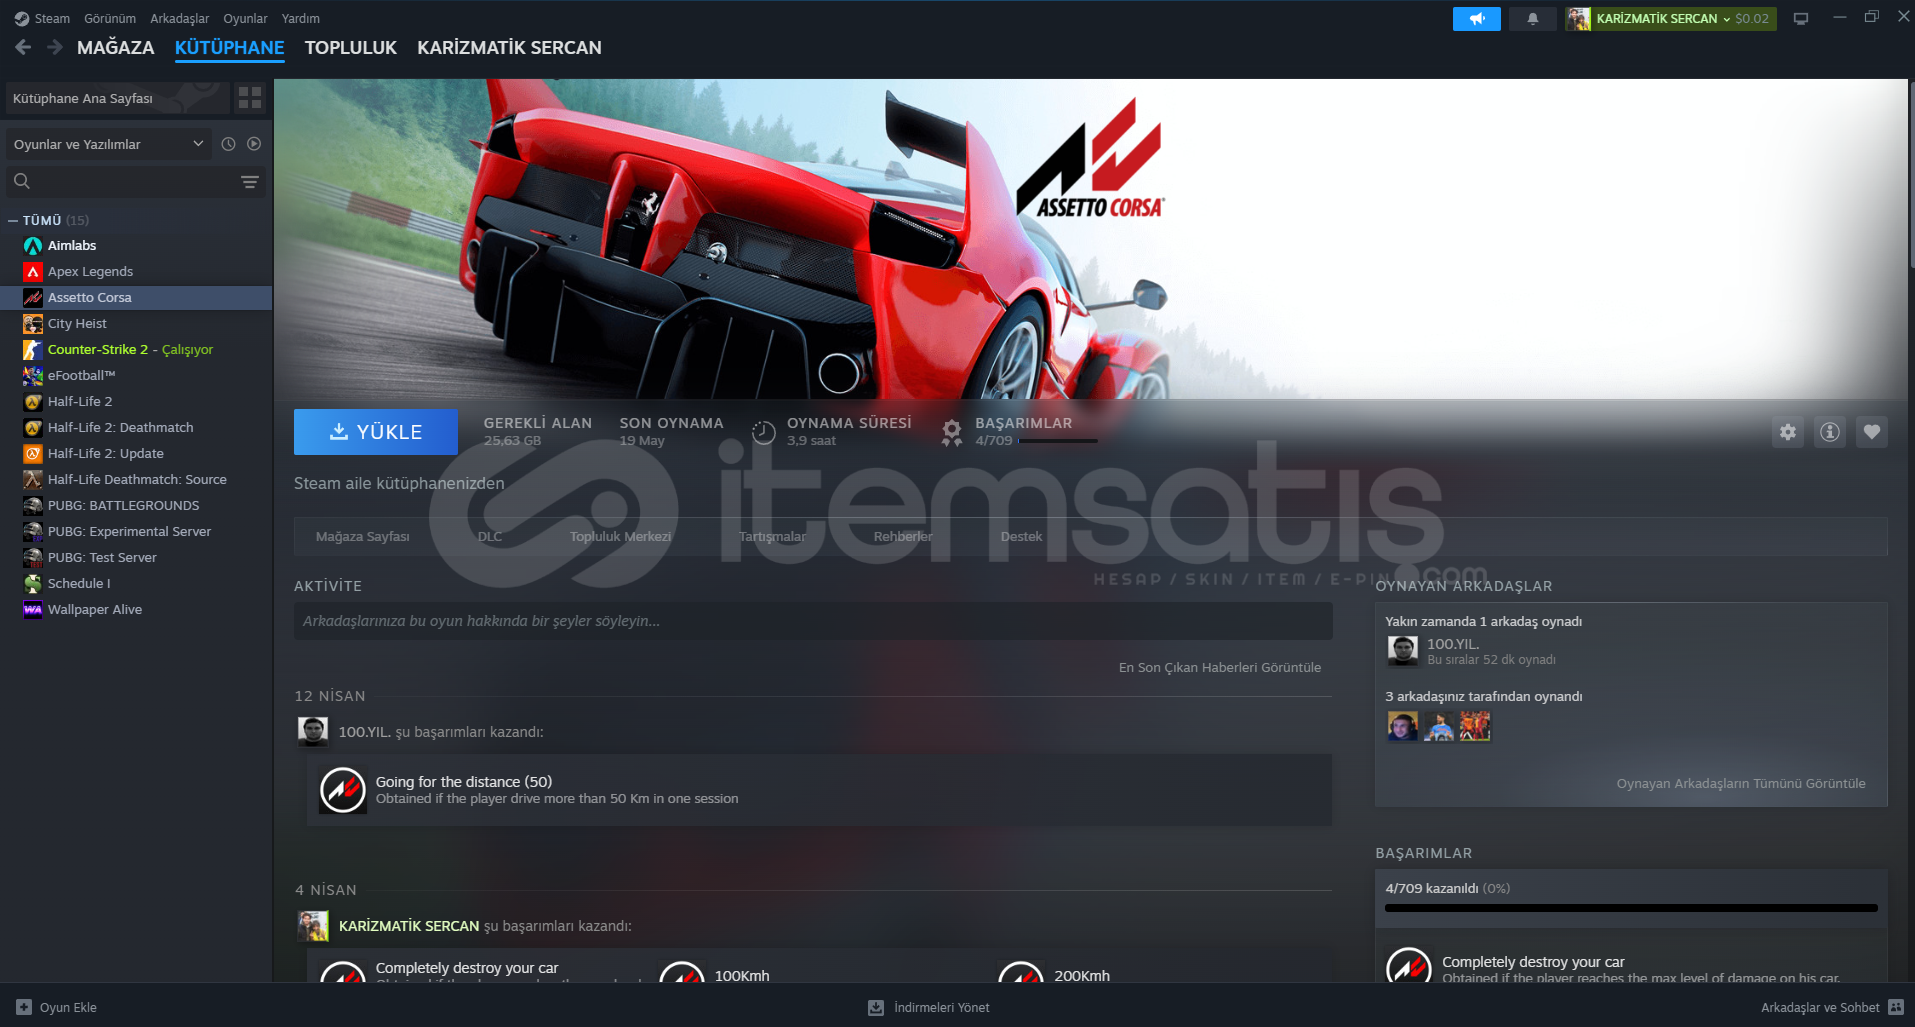
Task: Click the forward navigation arrow
Action: 55,47
